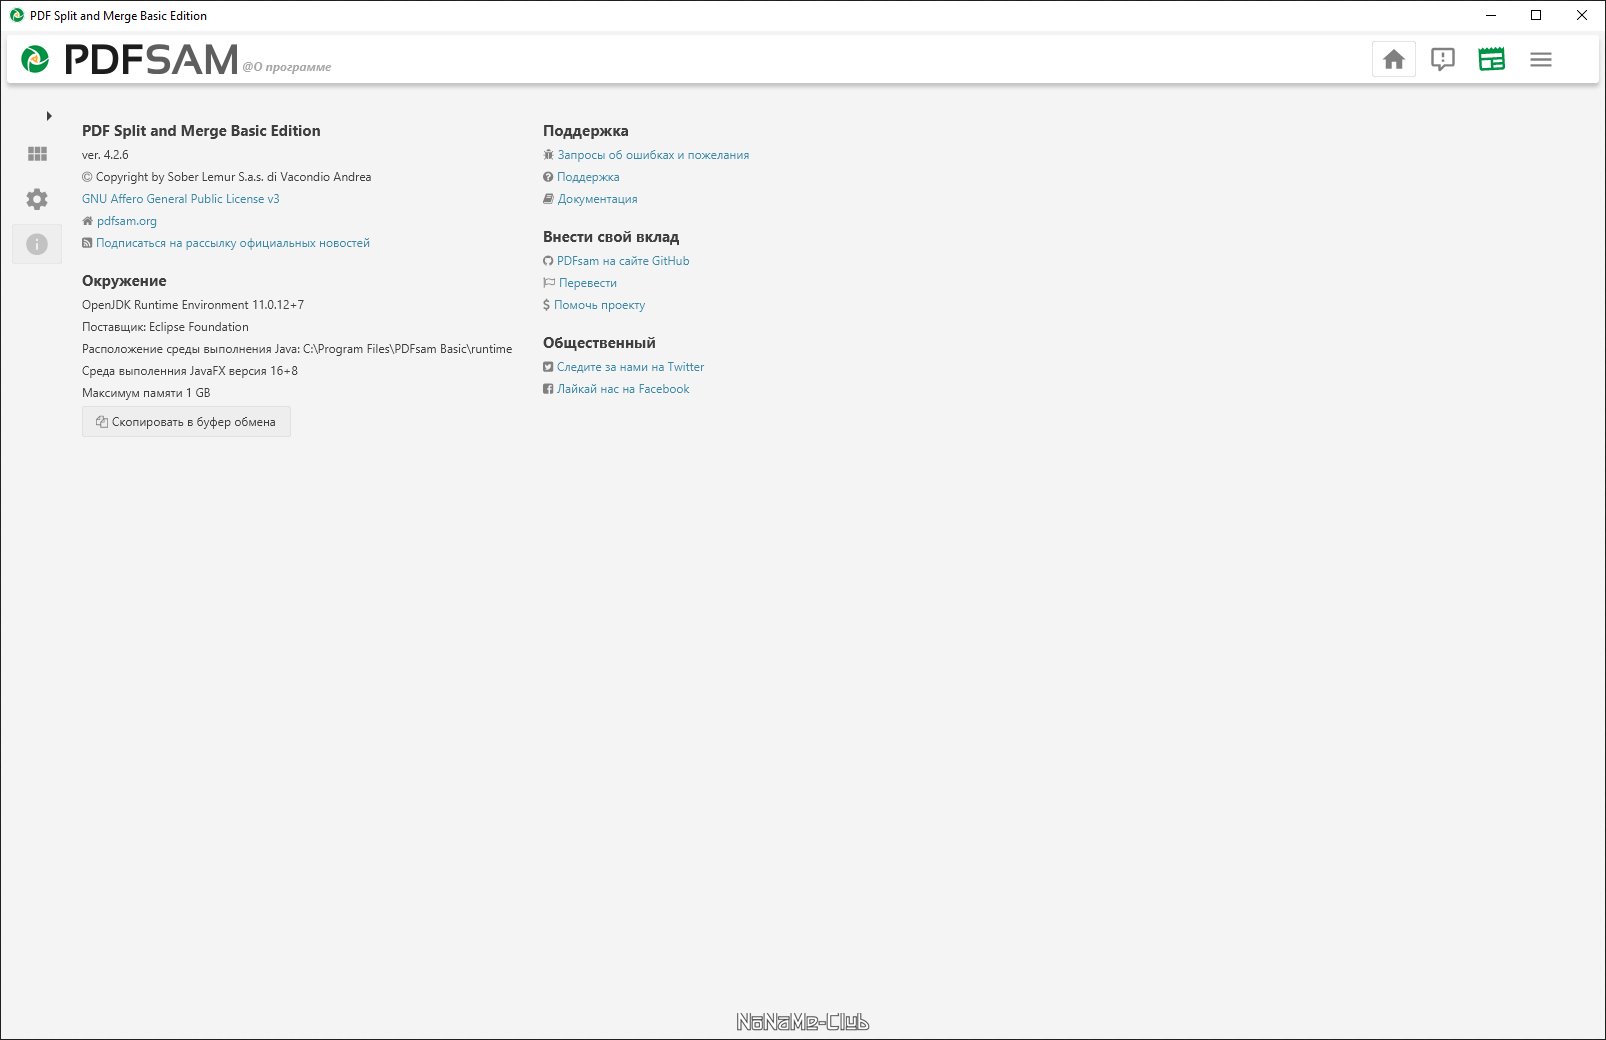
Task: Click the Copyright by Sober Lemur text
Action: point(227,177)
